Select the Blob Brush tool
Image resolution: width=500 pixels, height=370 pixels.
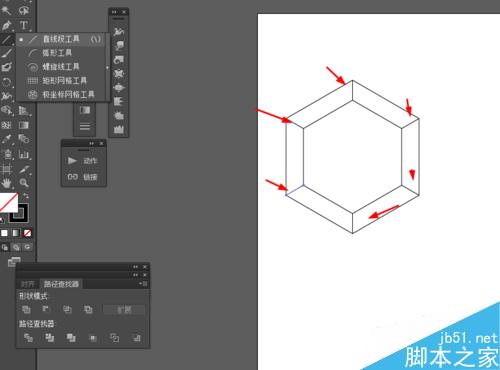(x=6, y=67)
